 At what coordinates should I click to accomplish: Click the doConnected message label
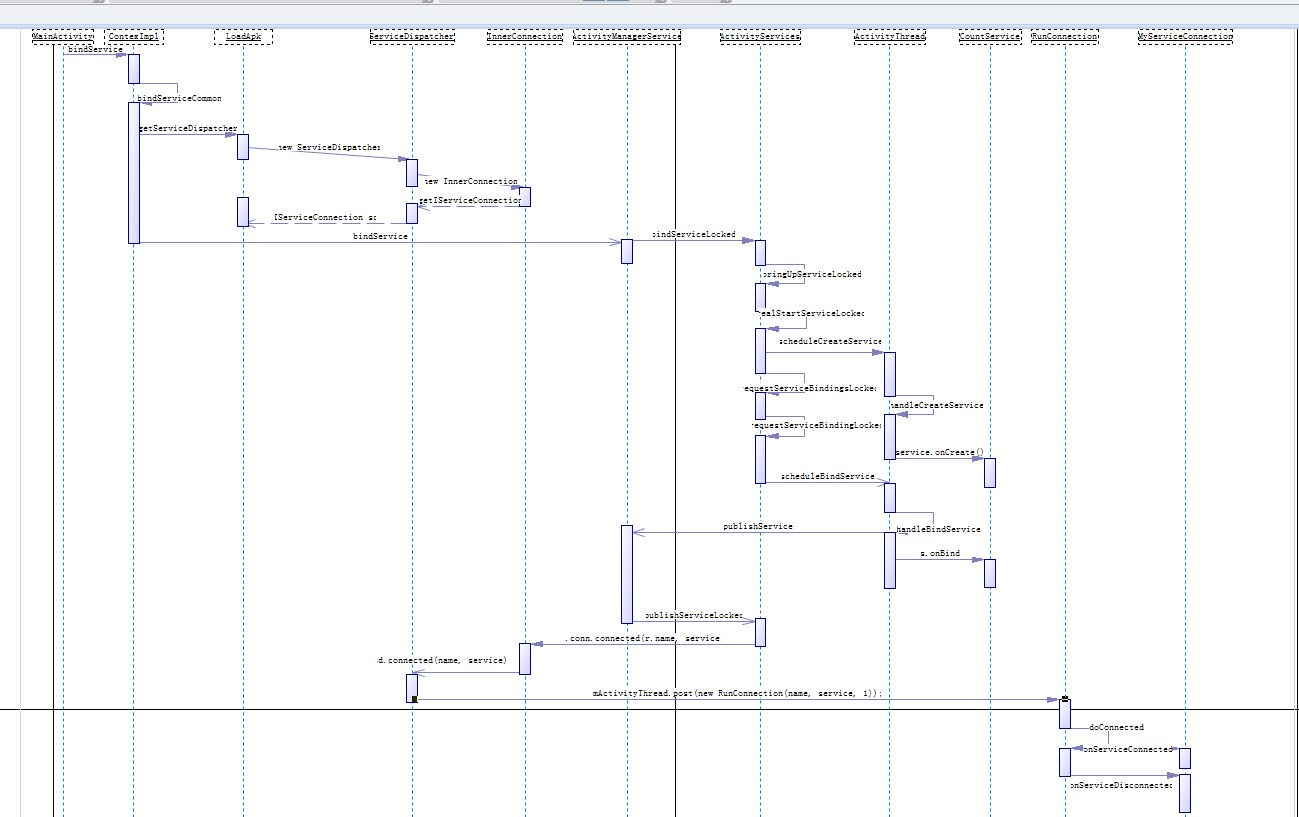tap(1117, 727)
